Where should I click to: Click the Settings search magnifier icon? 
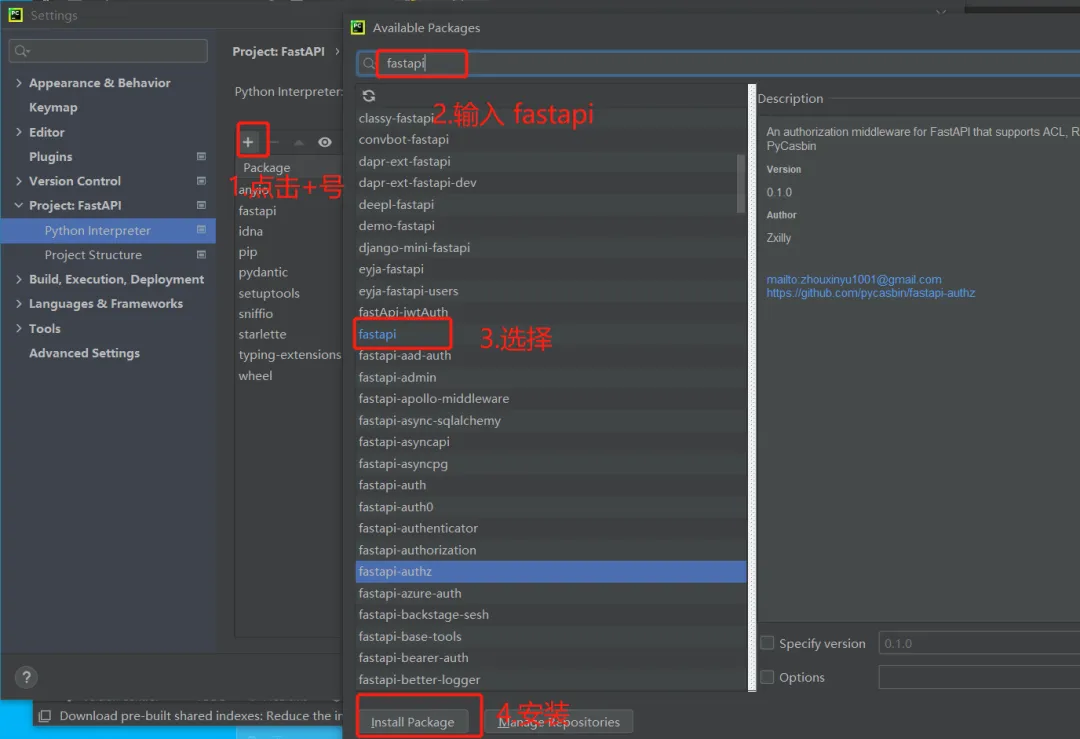[x=22, y=50]
